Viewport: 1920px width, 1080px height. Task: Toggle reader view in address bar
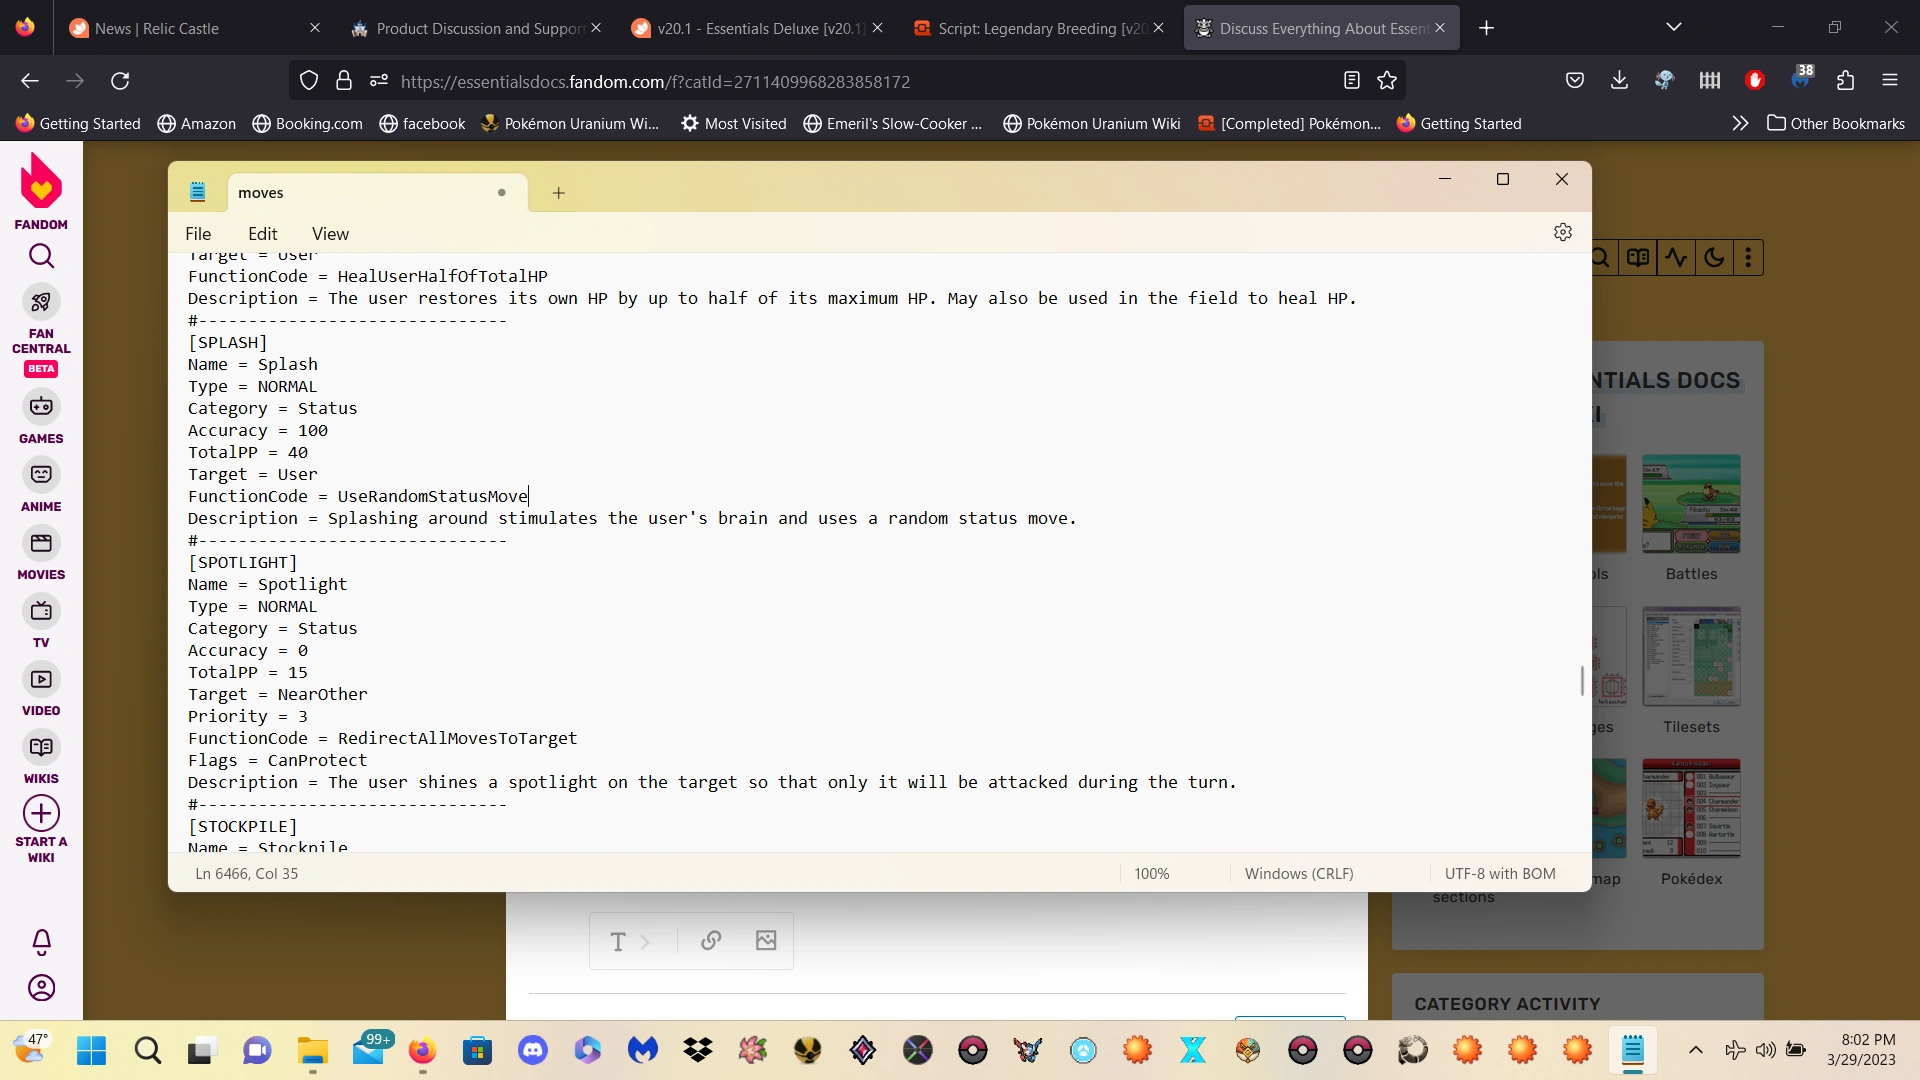pos(1352,81)
